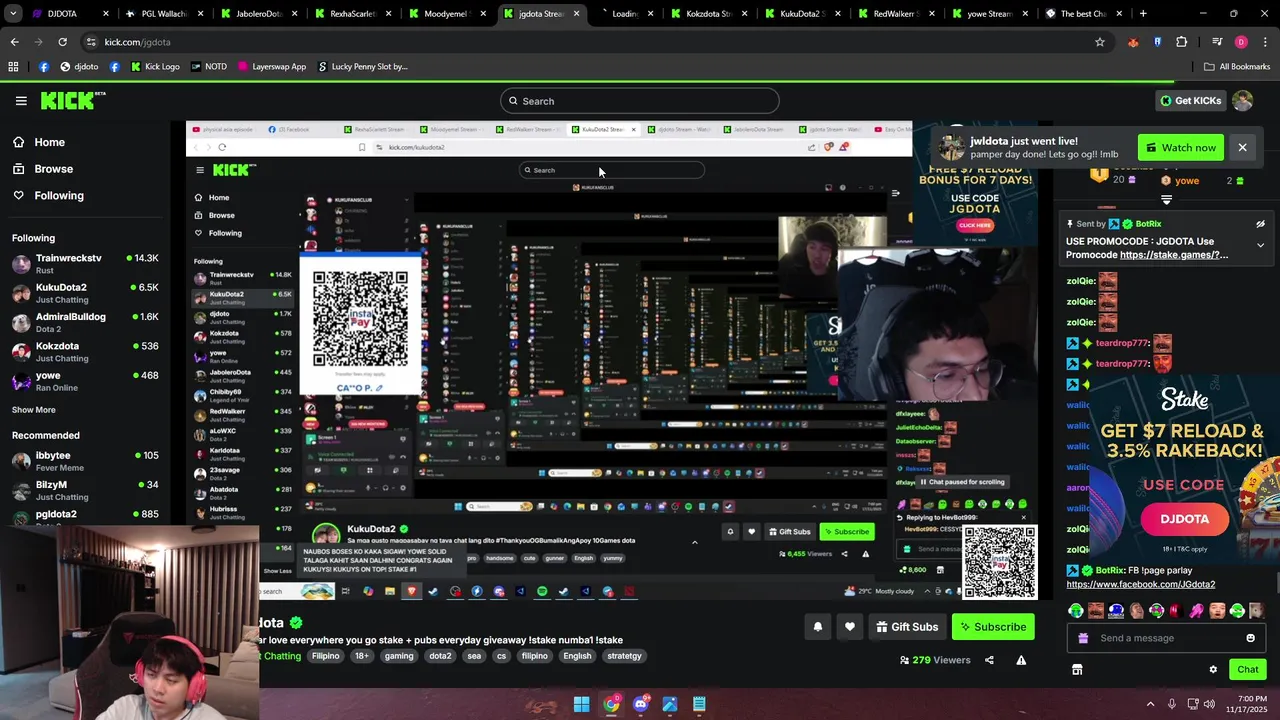Screen dimensions: 1280x720
Task: Close the jgdota Stream tab
Action: click(x=576, y=14)
